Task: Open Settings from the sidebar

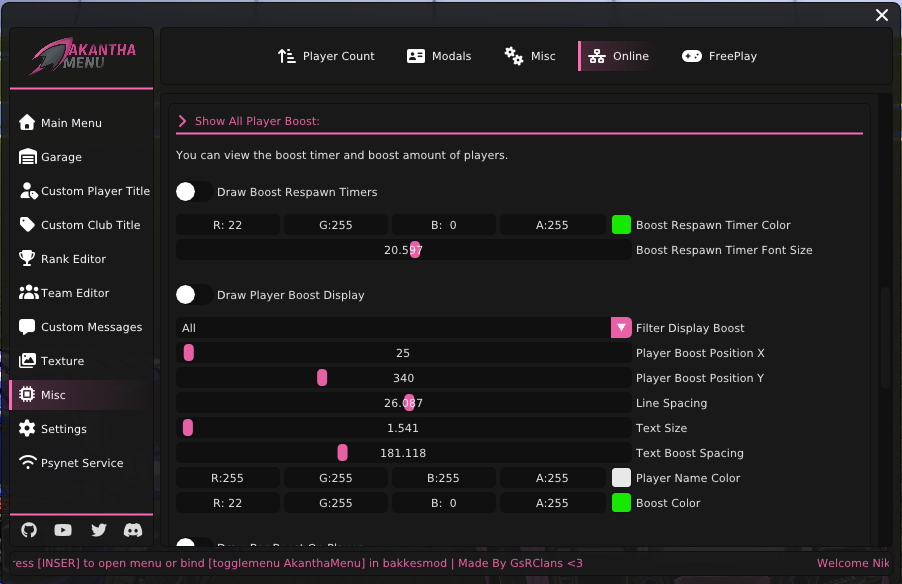Action: coord(63,429)
